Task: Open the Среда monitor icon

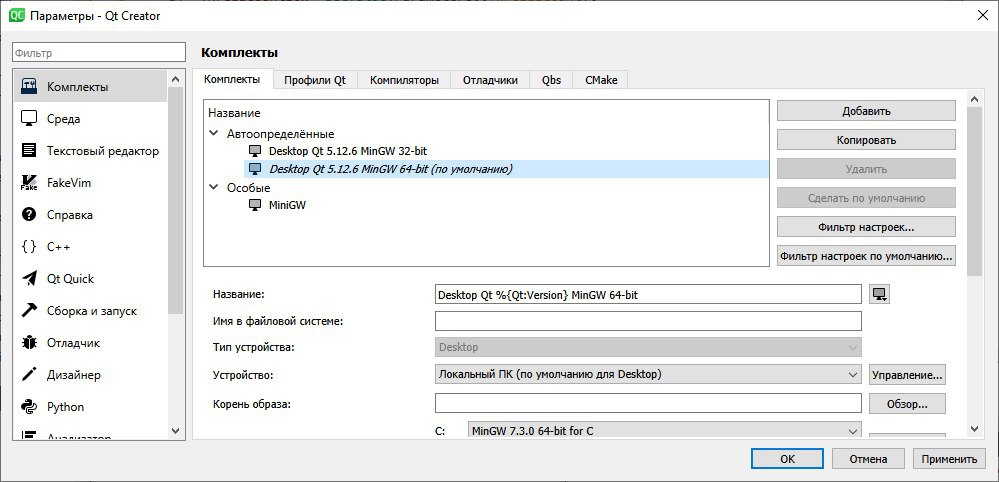Action: (x=29, y=118)
